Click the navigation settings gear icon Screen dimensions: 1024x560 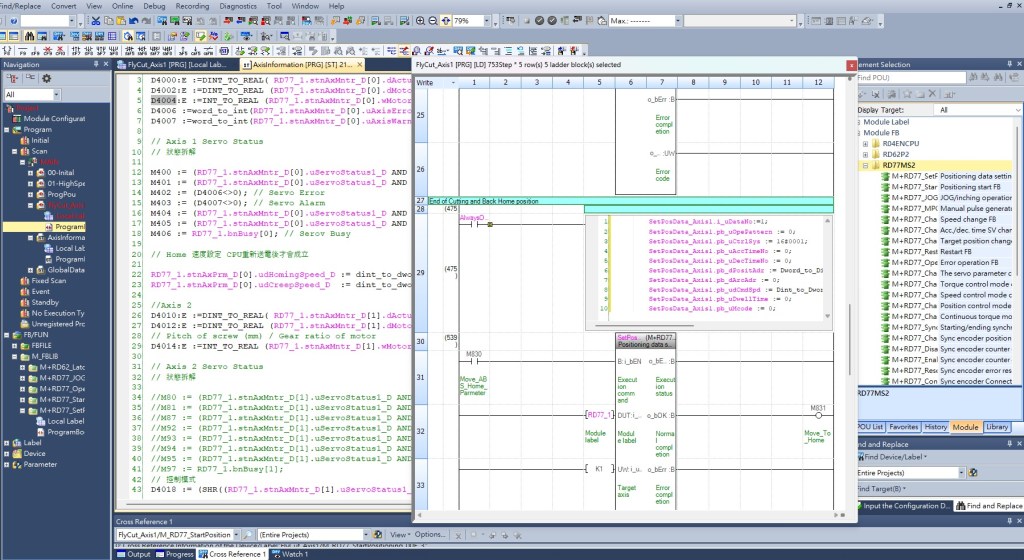(46, 78)
